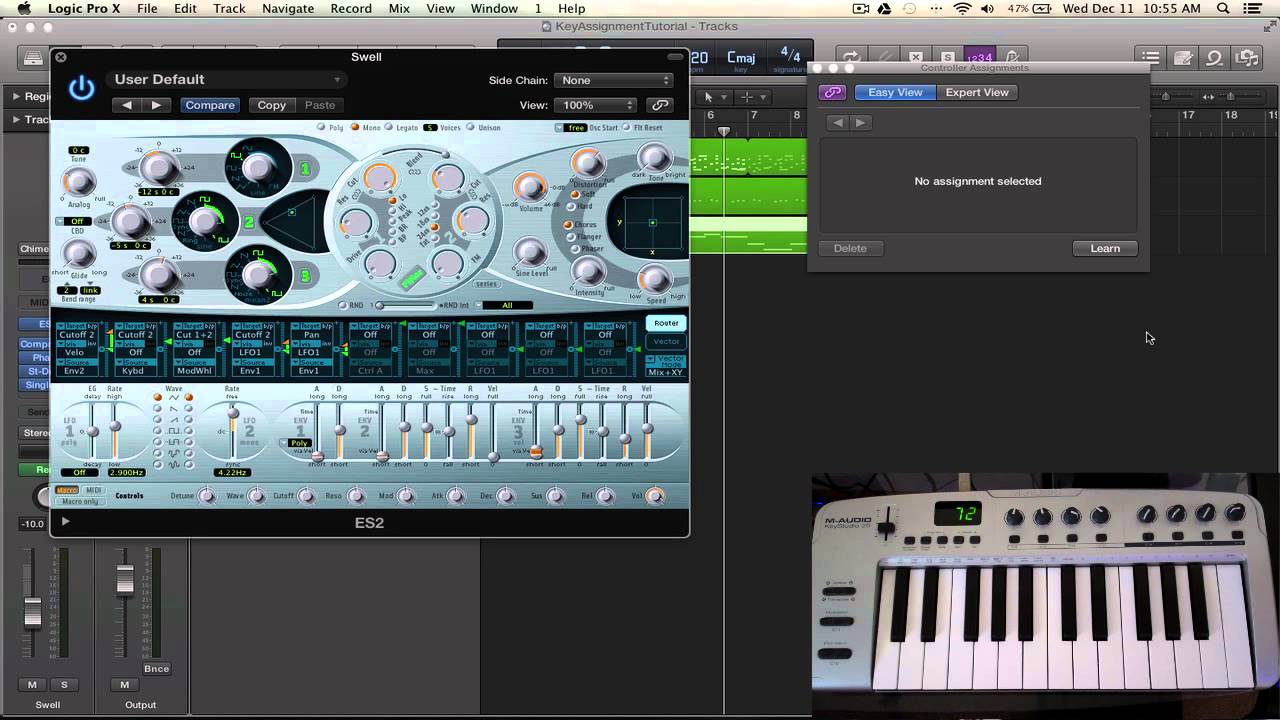Viewport: 1280px width, 720px height.
Task: Mute the Swell channel strip
Action: (x=32, y=685)
